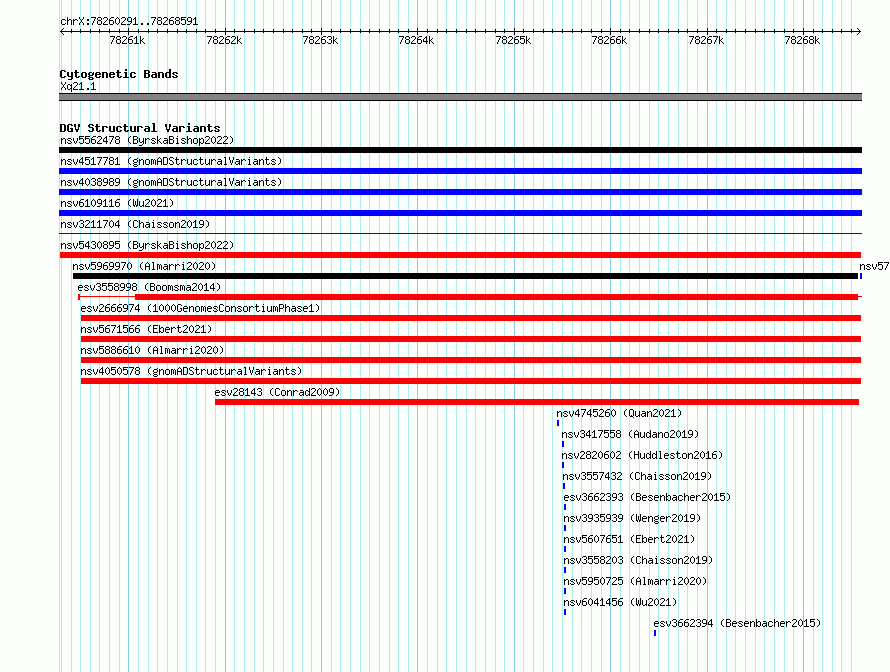The image size is (890, 672).
Task: Open nsv5886610 (Almarri2020) label
Action: (x=152, y=350)
